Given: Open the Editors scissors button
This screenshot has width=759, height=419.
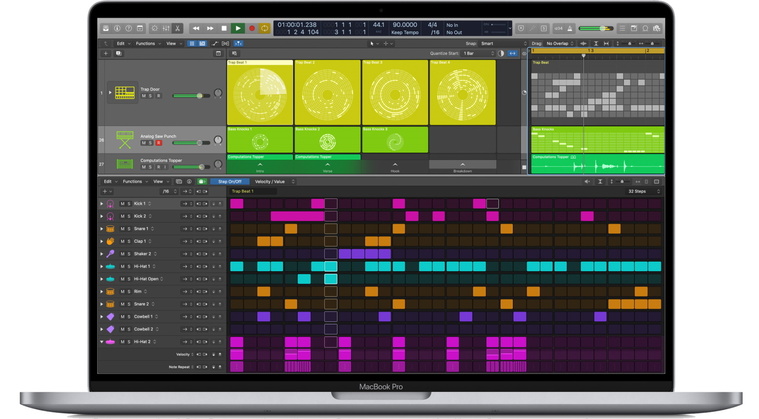Looking at the screenshot, I should 178,29.
